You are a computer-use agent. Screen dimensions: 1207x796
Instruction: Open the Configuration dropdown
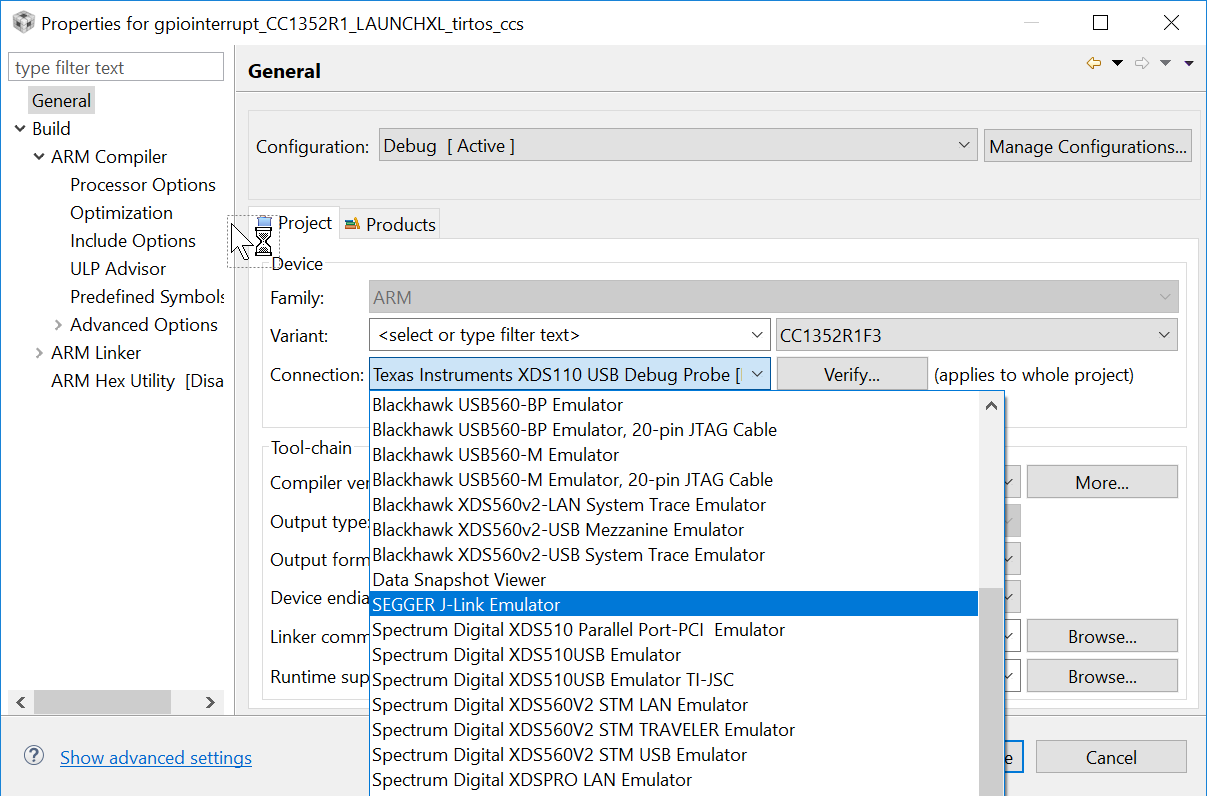963,144
